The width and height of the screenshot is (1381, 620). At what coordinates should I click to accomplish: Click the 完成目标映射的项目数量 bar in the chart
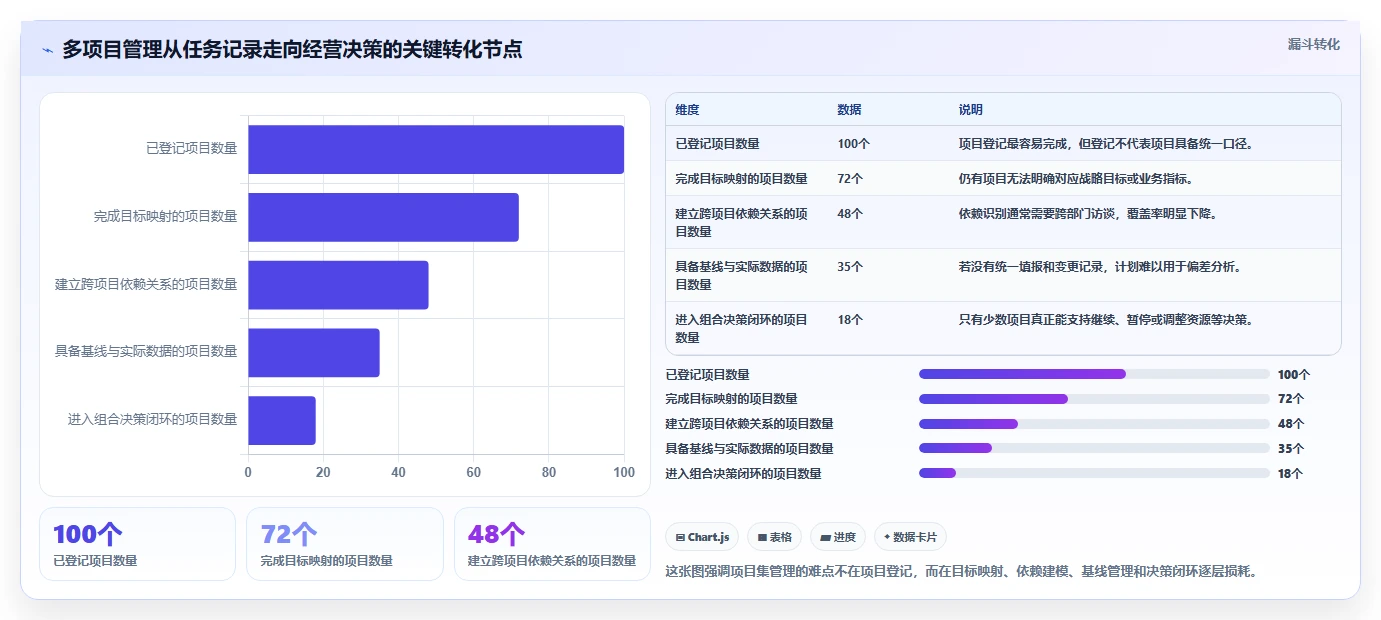(x=383, y=217)
